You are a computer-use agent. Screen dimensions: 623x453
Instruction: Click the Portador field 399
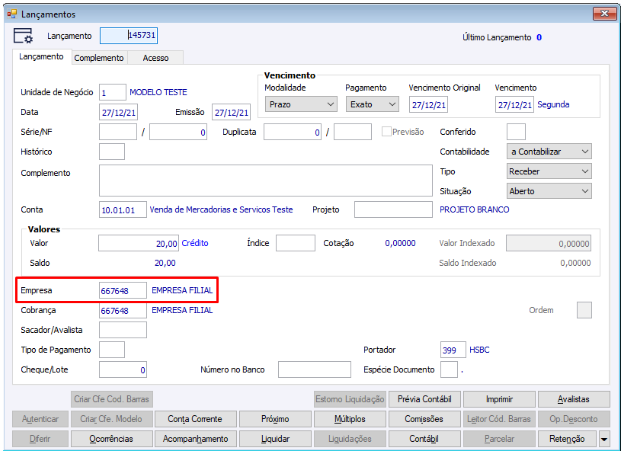pyautogui.click(x=453, y=350)
